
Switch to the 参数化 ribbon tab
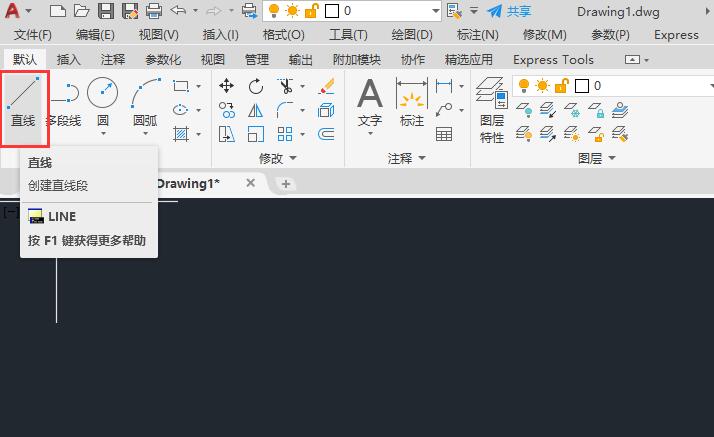(x=163, y=59)
